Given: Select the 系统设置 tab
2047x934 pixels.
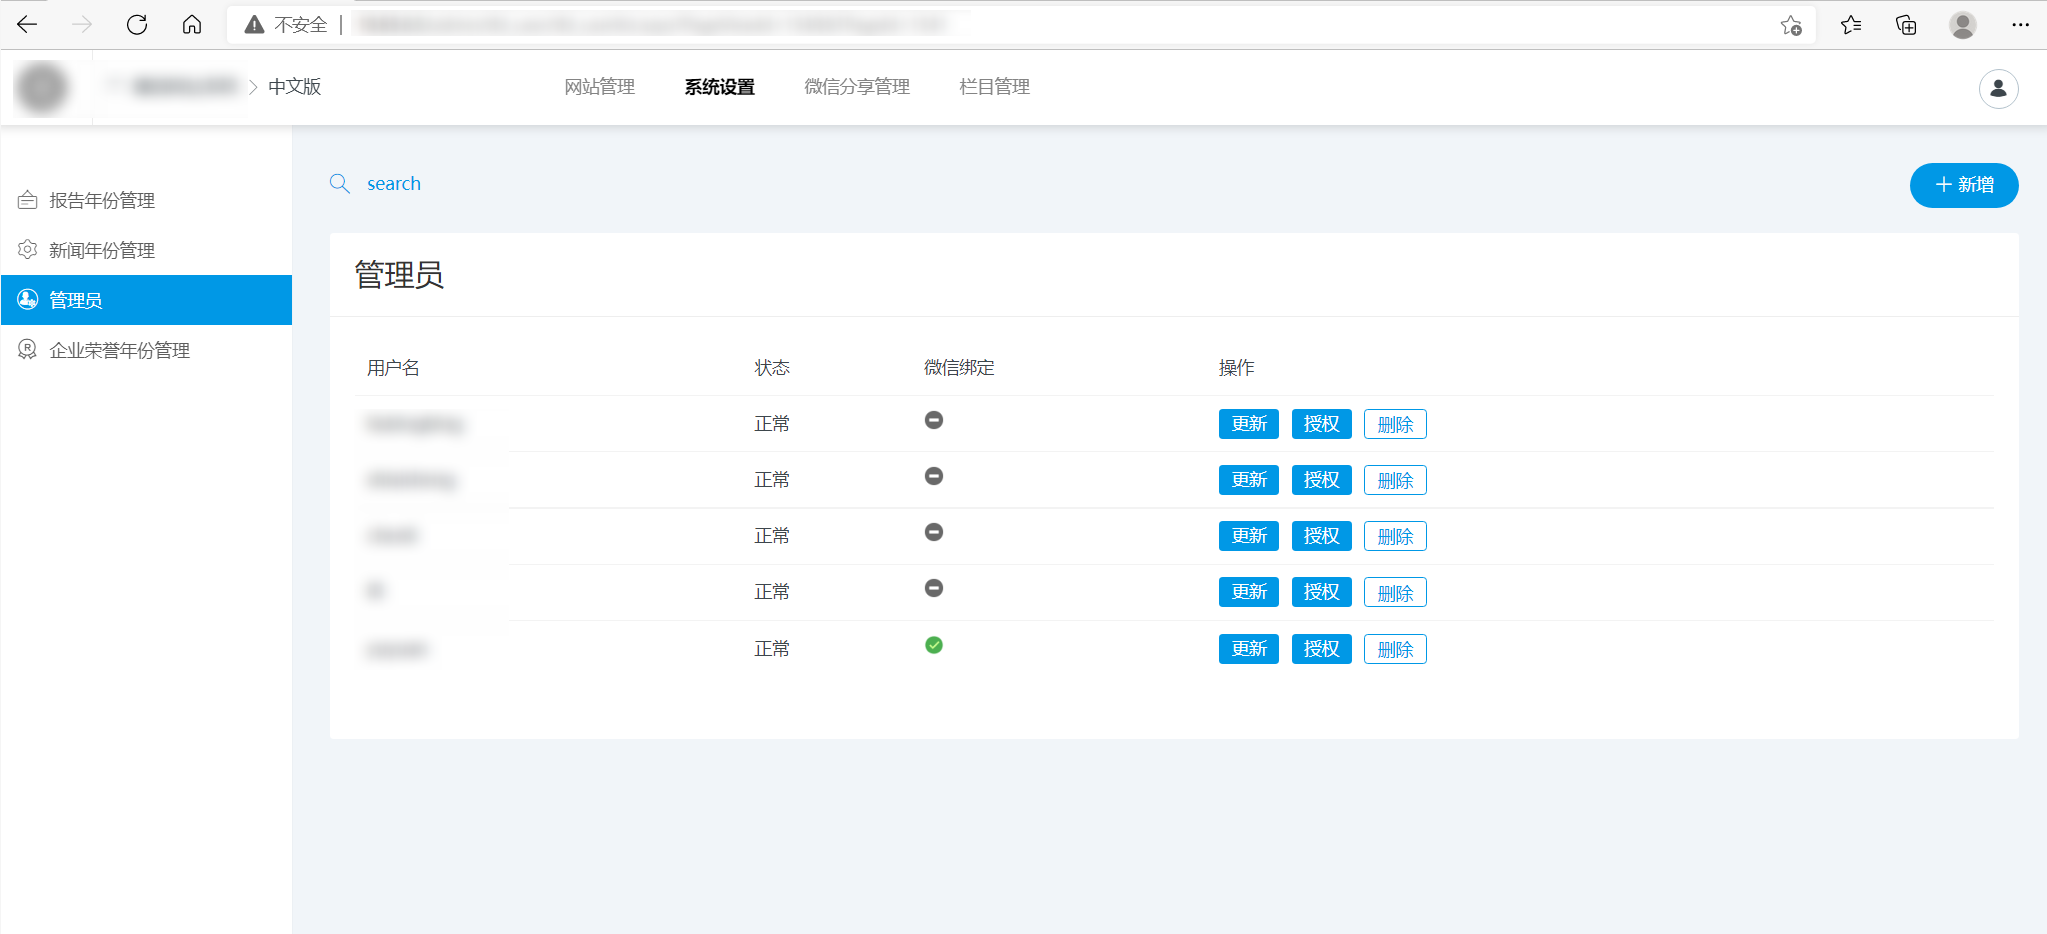Looking at the screenshot, I should [x=719, y=87].
